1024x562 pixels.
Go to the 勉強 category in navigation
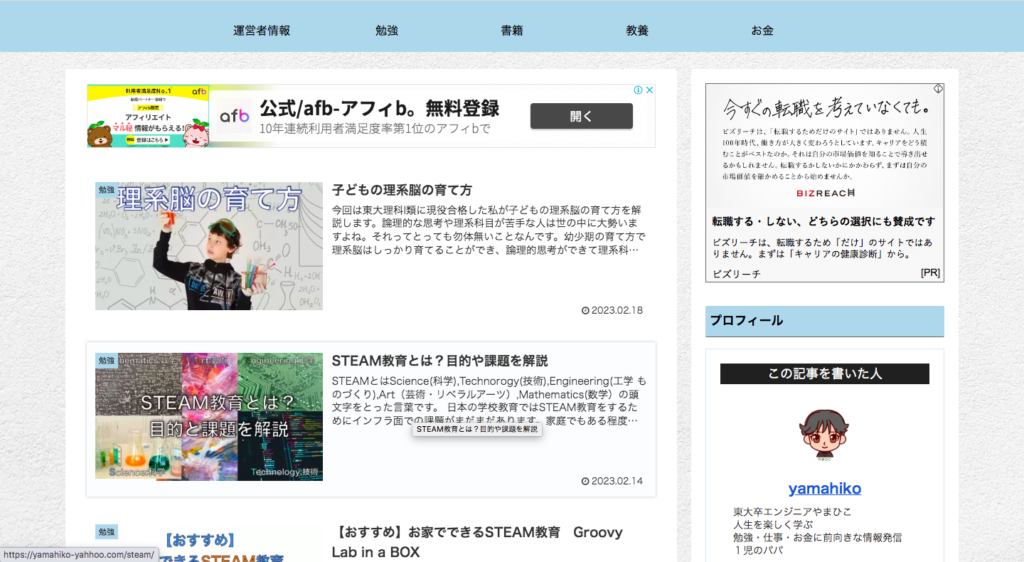(x=387, y=30)
